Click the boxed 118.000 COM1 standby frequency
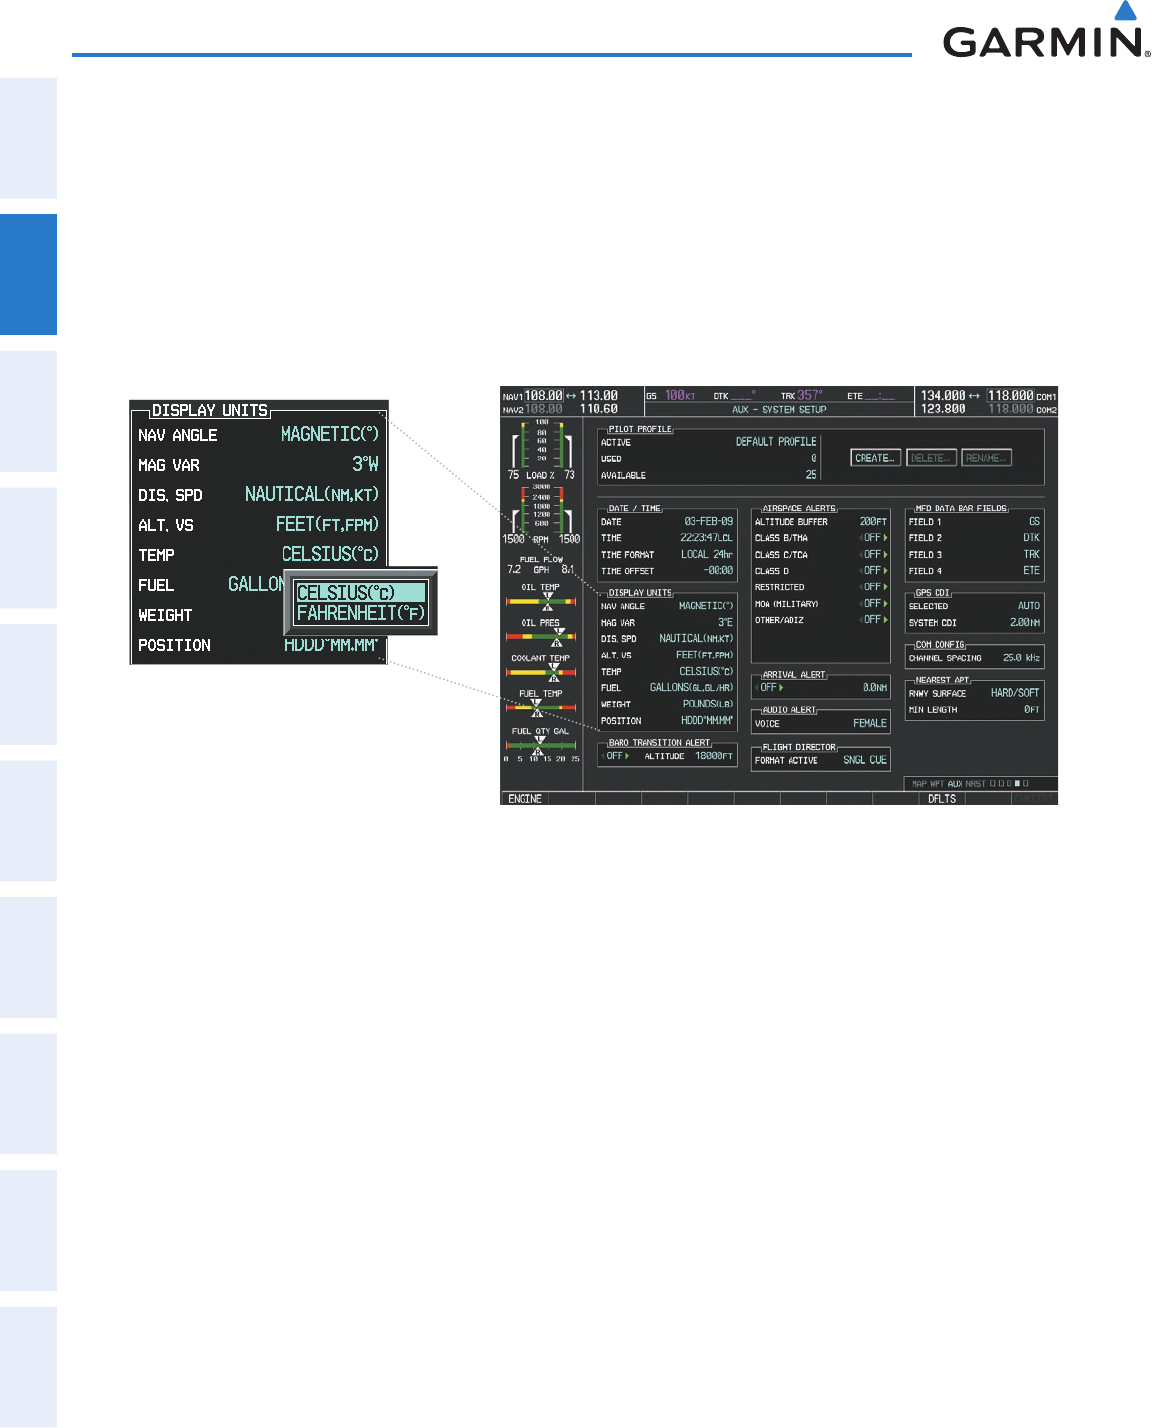Screen dimensions: 1152x1428 click(1011, 396)
